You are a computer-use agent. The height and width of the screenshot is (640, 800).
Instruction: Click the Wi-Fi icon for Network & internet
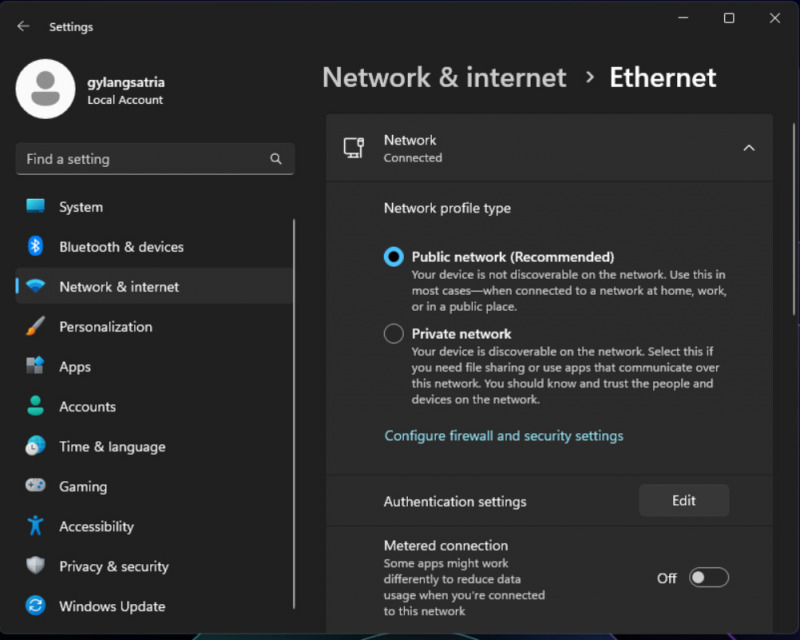pos(35,286)
